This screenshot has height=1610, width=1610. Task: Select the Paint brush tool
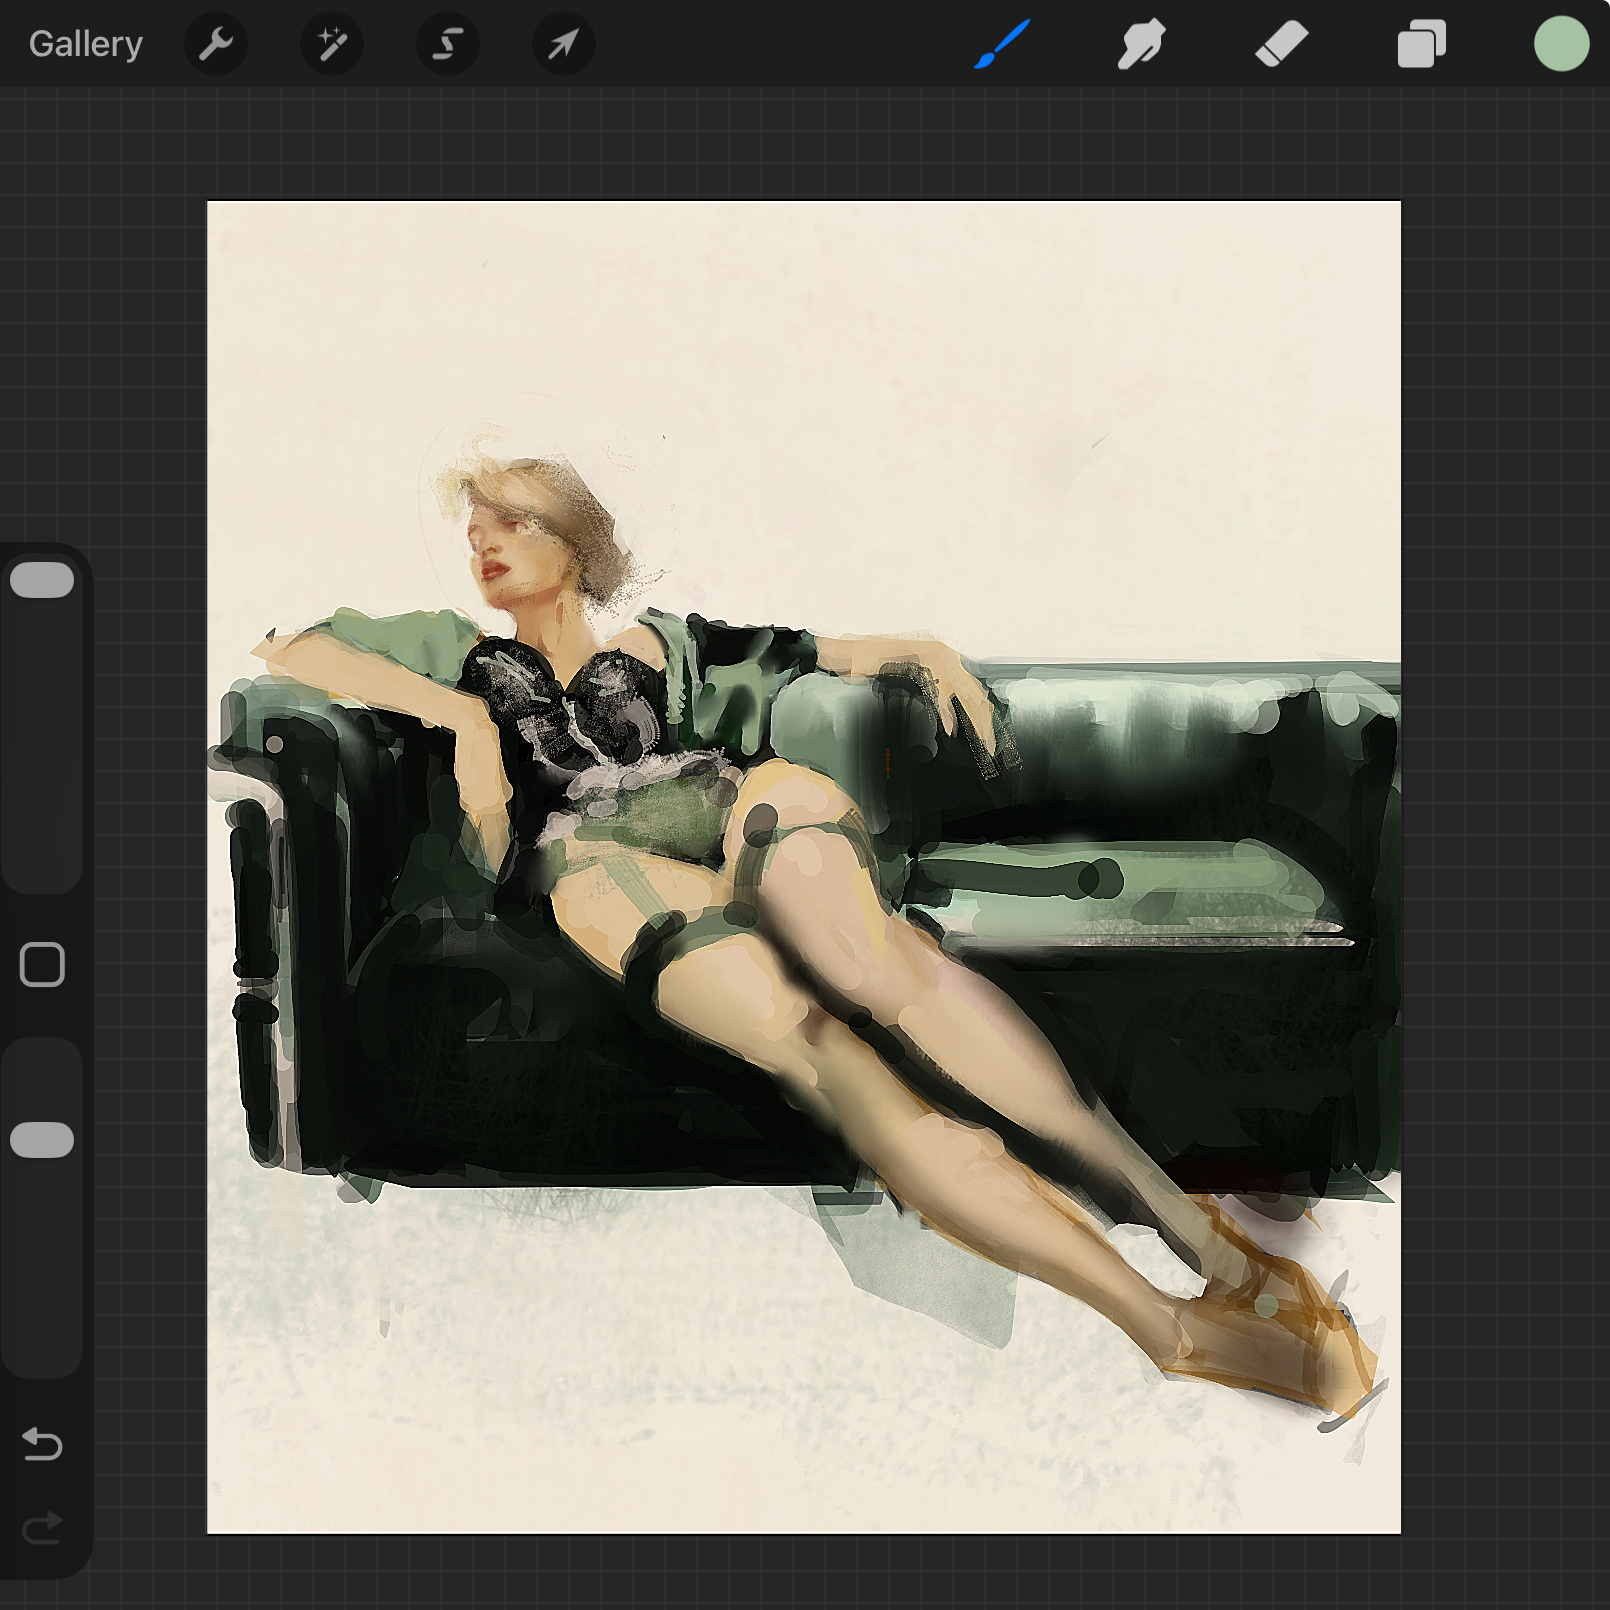(x=1002, y=44)
